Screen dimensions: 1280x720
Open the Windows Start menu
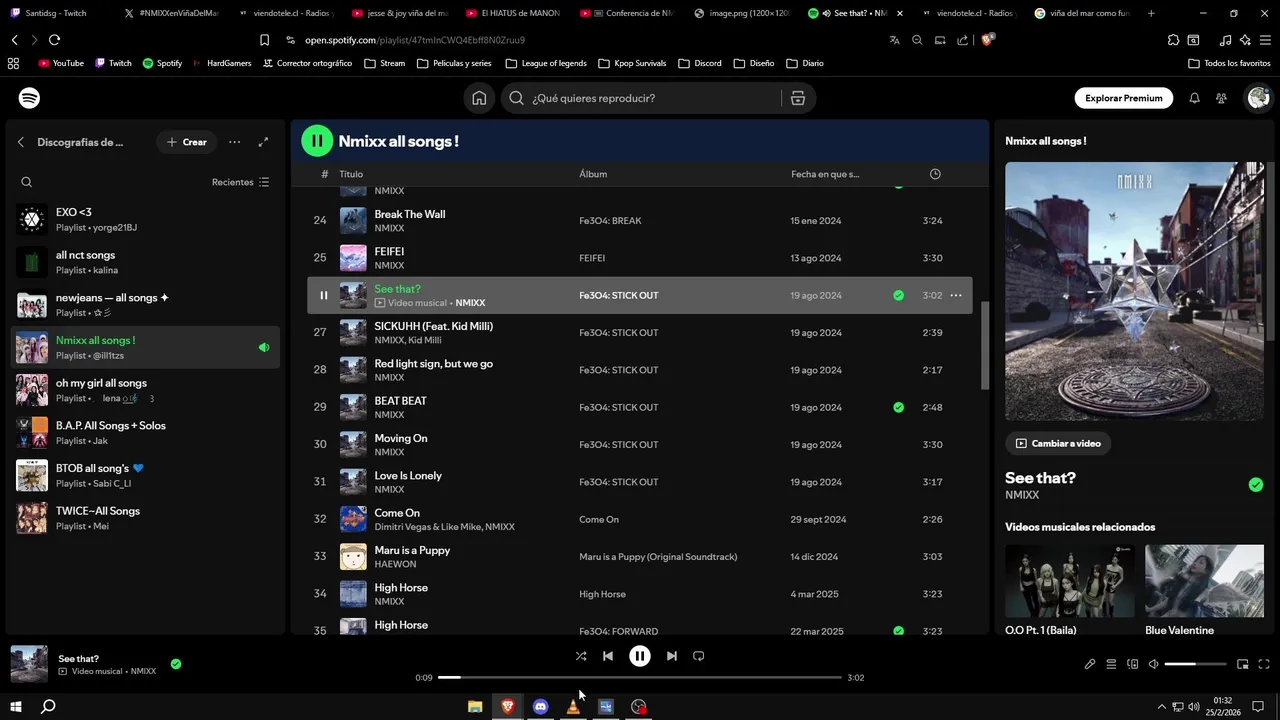15,706
